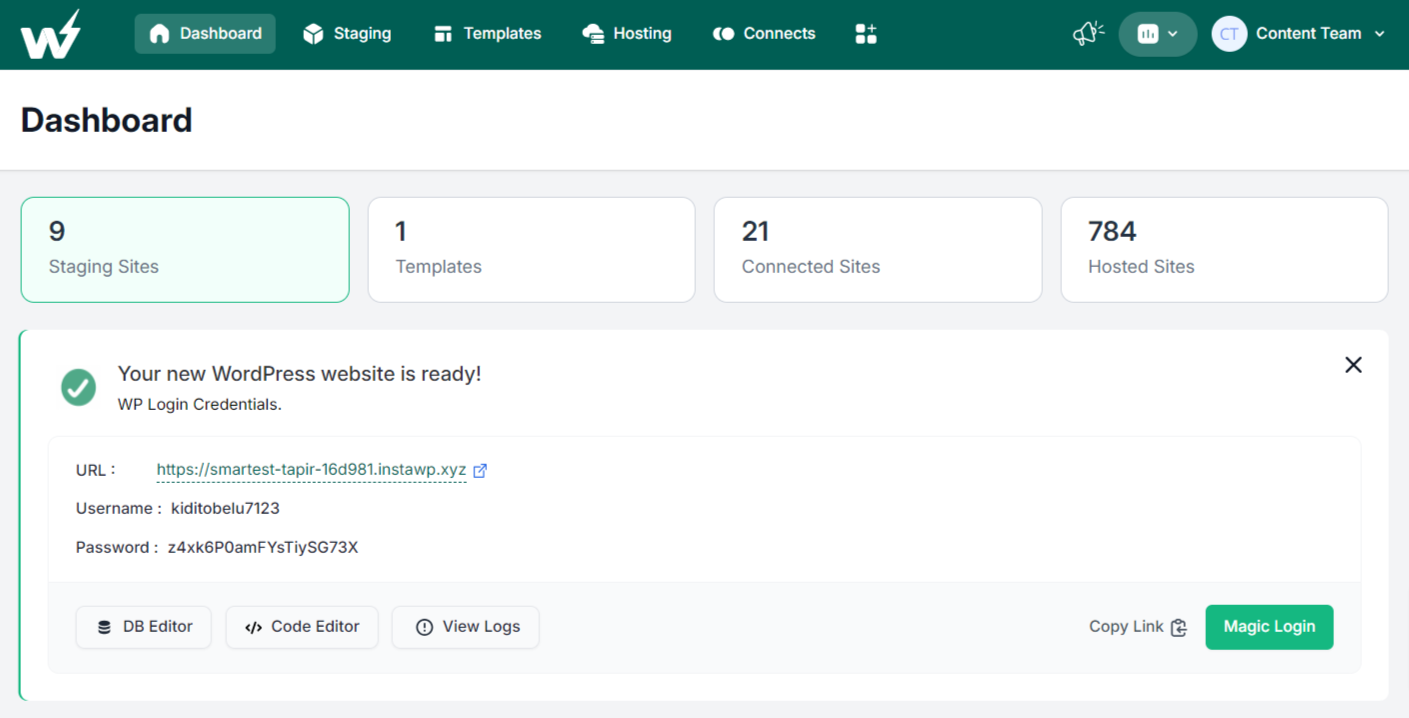This screenshot has height=718, width=1409.
Task: Click the username kiditobelu7123
Action: click(225, 509)
